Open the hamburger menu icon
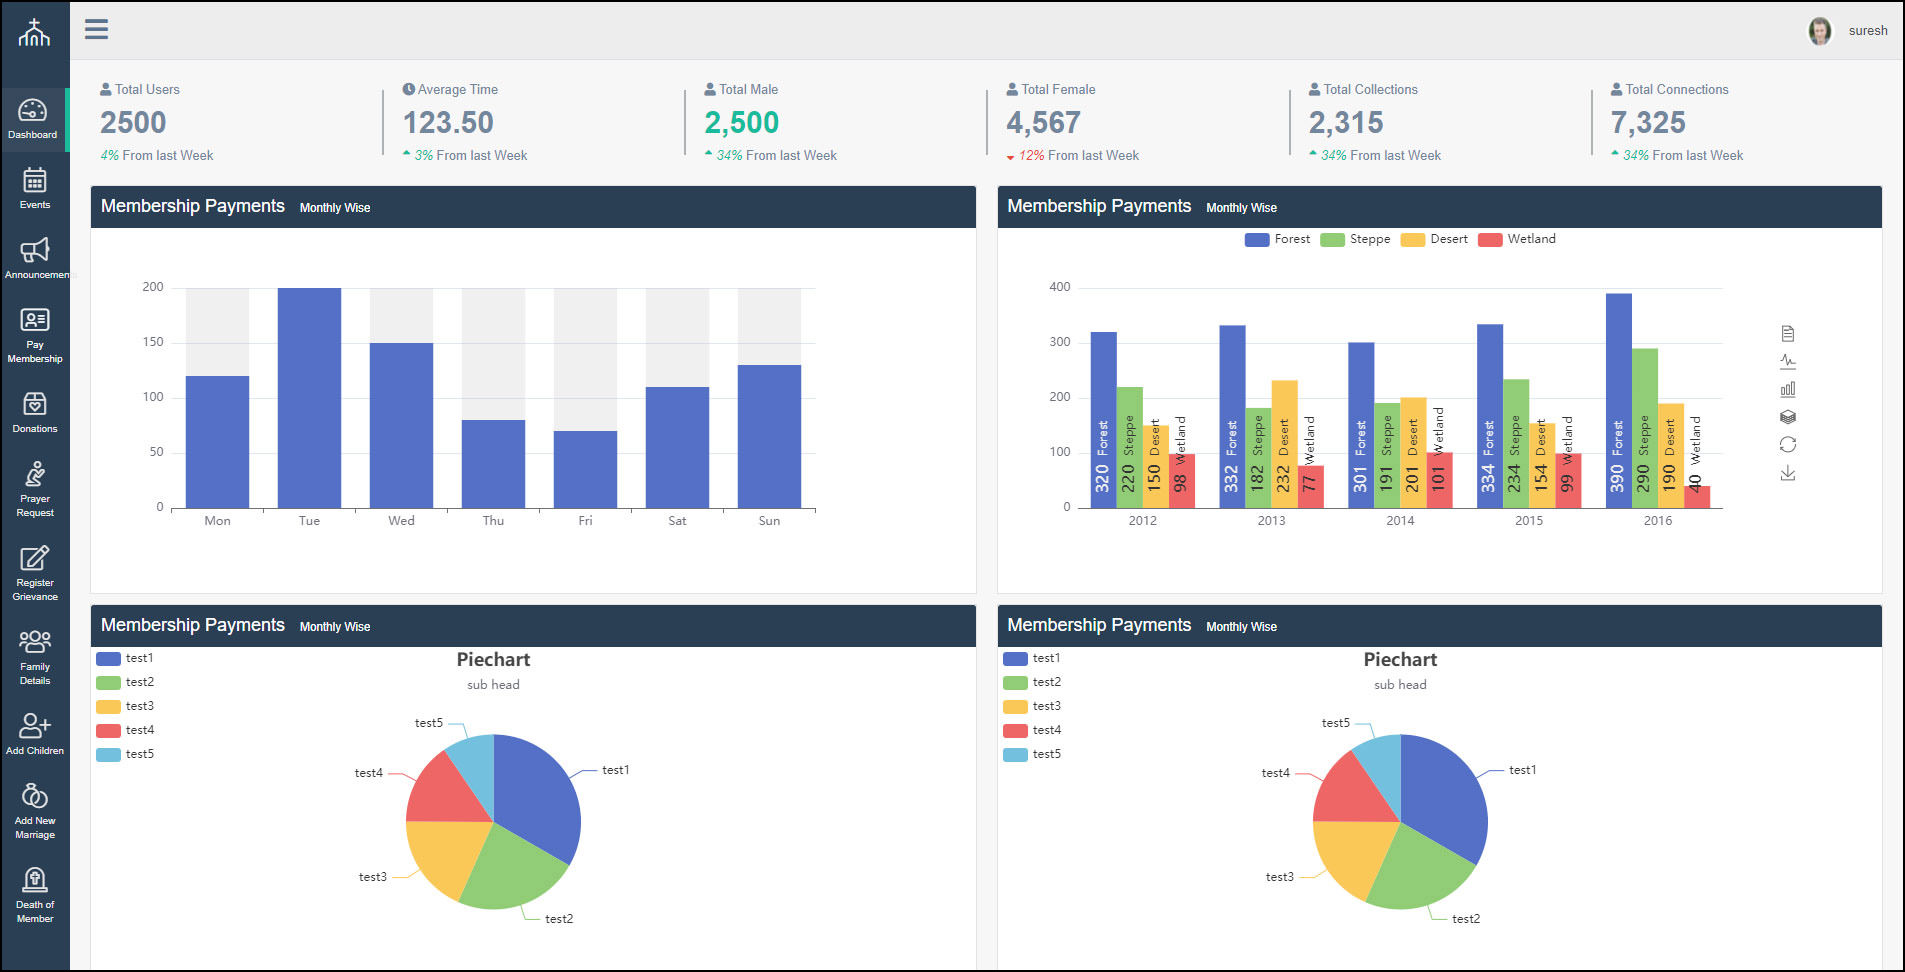 point(96,29)
